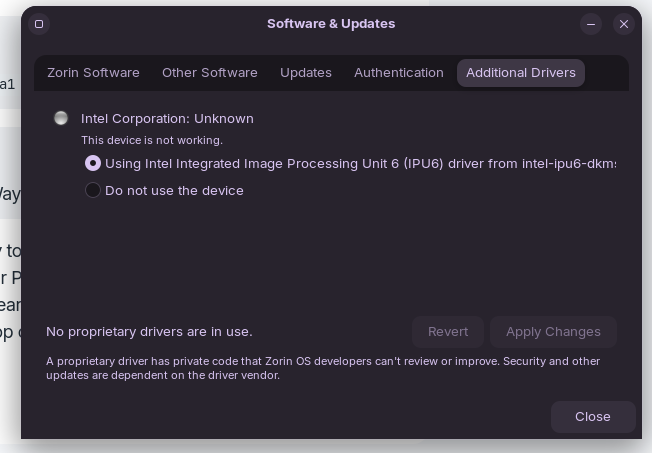Click the proprietary driver description paragraph
Screen dimensions: 652x453
[x=322, y=368]
